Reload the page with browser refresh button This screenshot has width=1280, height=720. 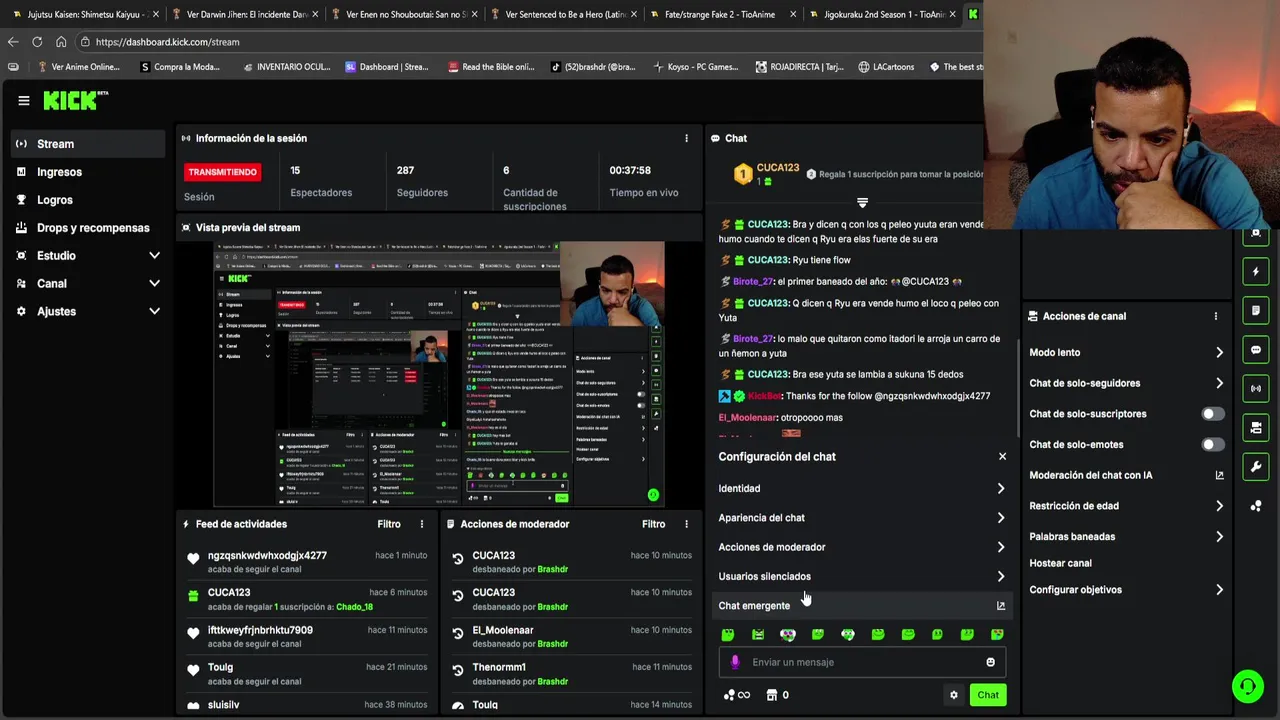click(37, 42)
